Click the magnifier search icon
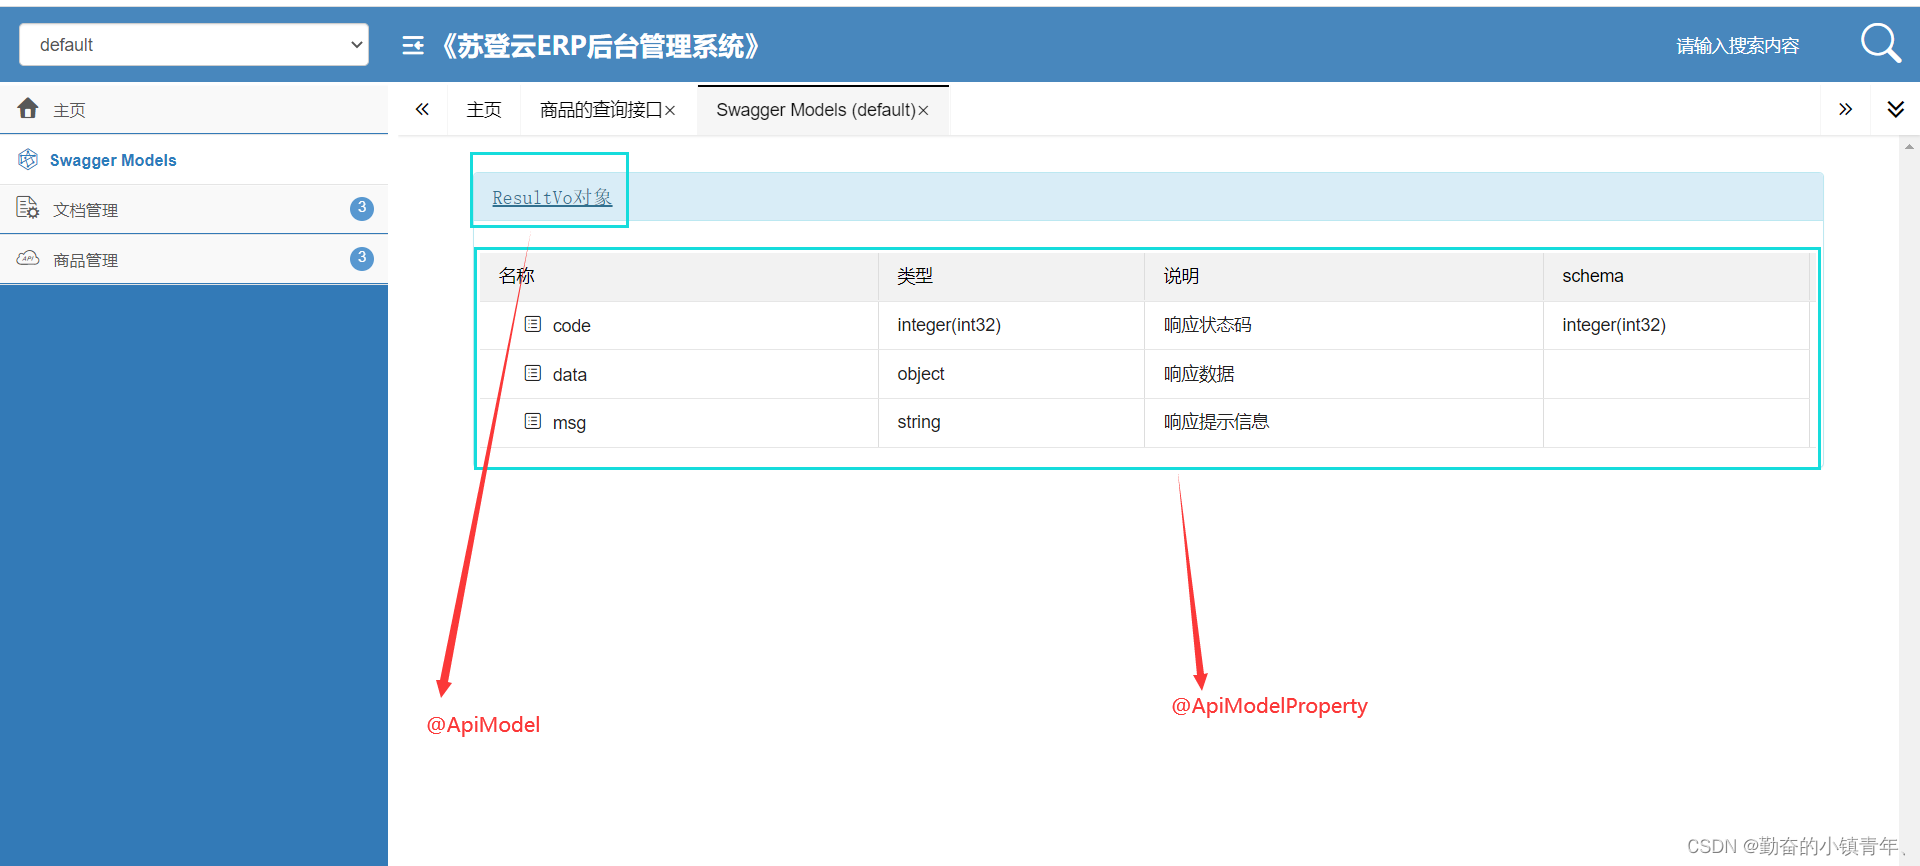 (x=1880, y=43)
